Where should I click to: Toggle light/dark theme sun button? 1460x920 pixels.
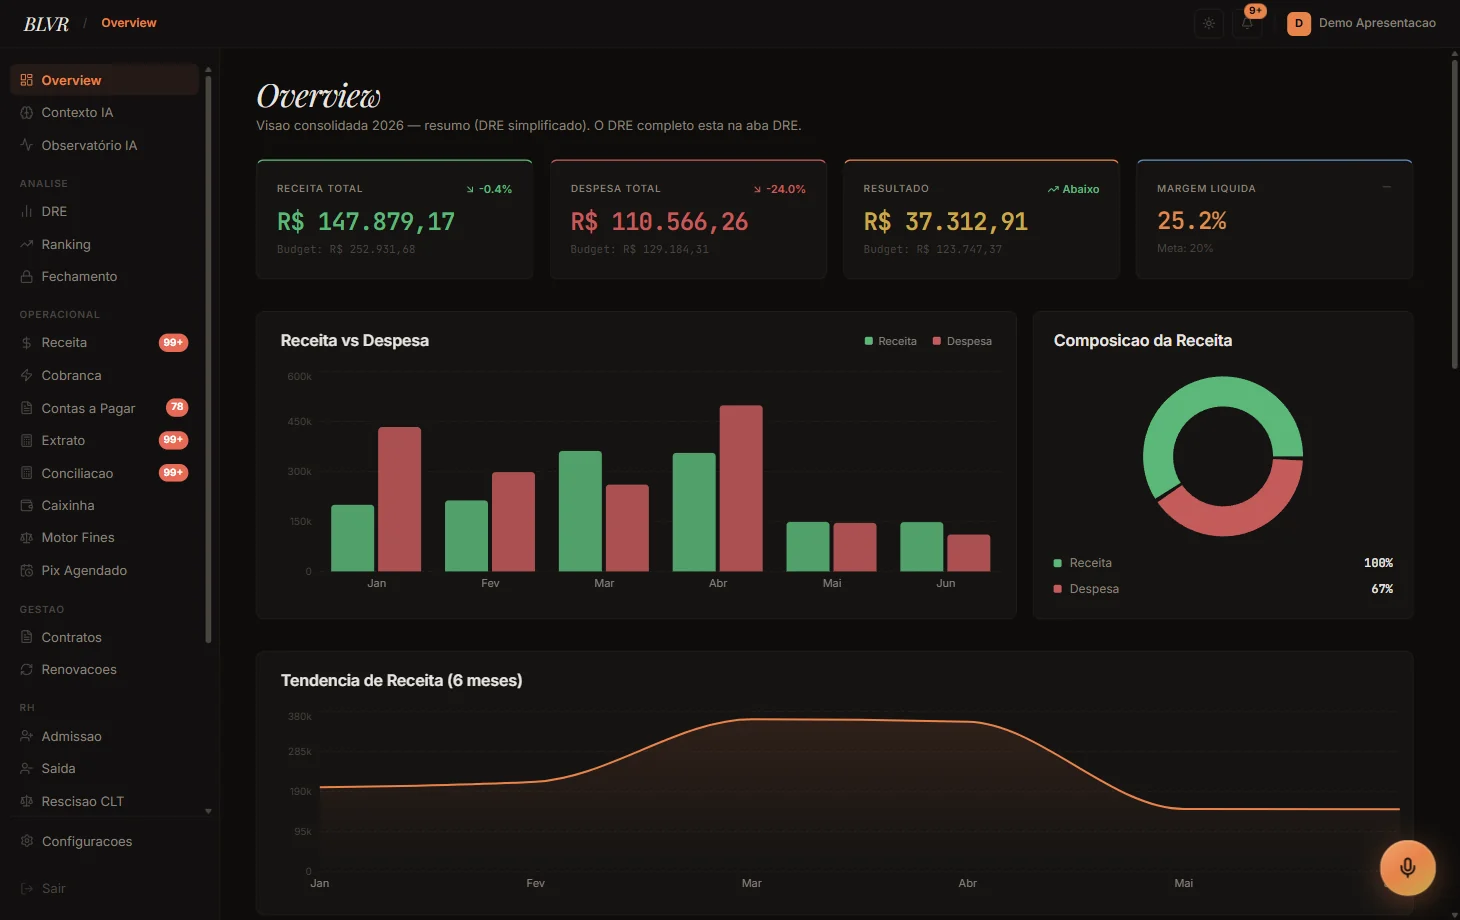pos(1209,23)
